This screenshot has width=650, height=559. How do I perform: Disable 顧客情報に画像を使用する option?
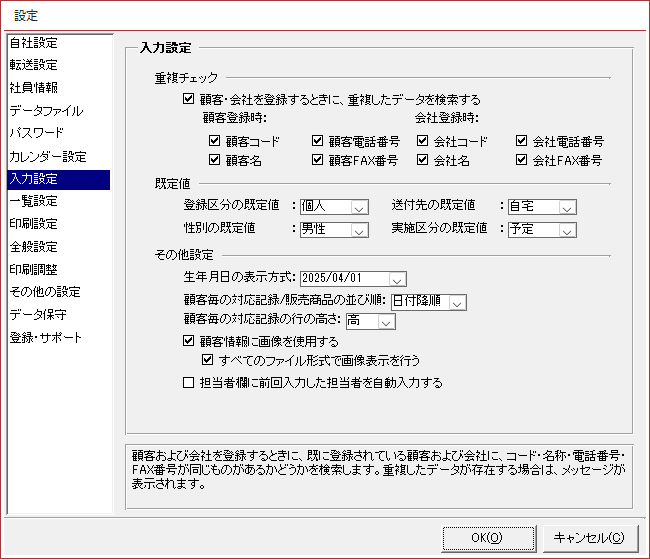coord(189,341)
